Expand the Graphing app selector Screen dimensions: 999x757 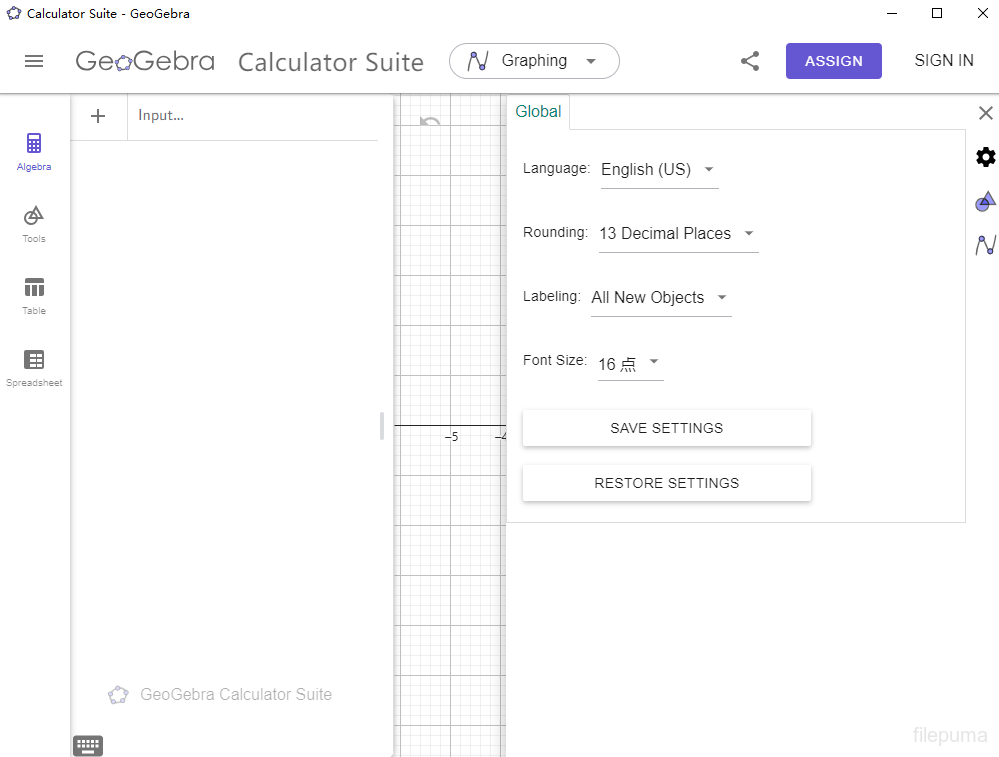pos(534,61)
